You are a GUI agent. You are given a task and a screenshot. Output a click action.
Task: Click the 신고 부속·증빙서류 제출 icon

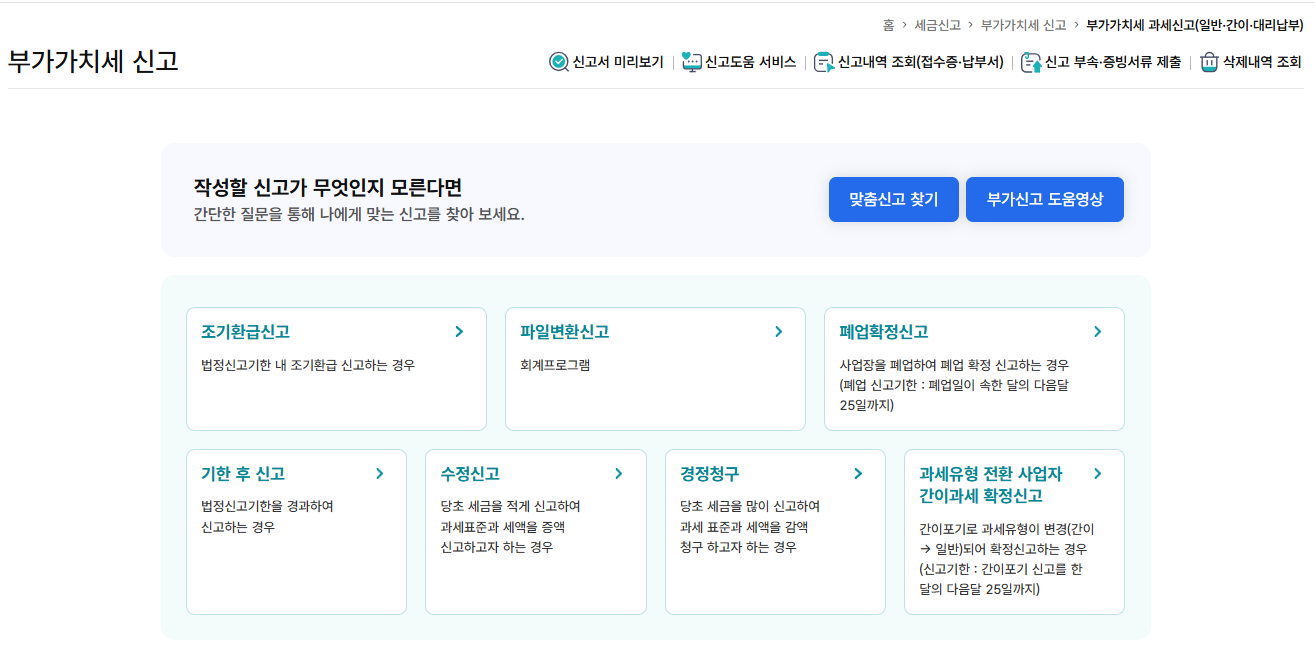tap(1031, 62)
